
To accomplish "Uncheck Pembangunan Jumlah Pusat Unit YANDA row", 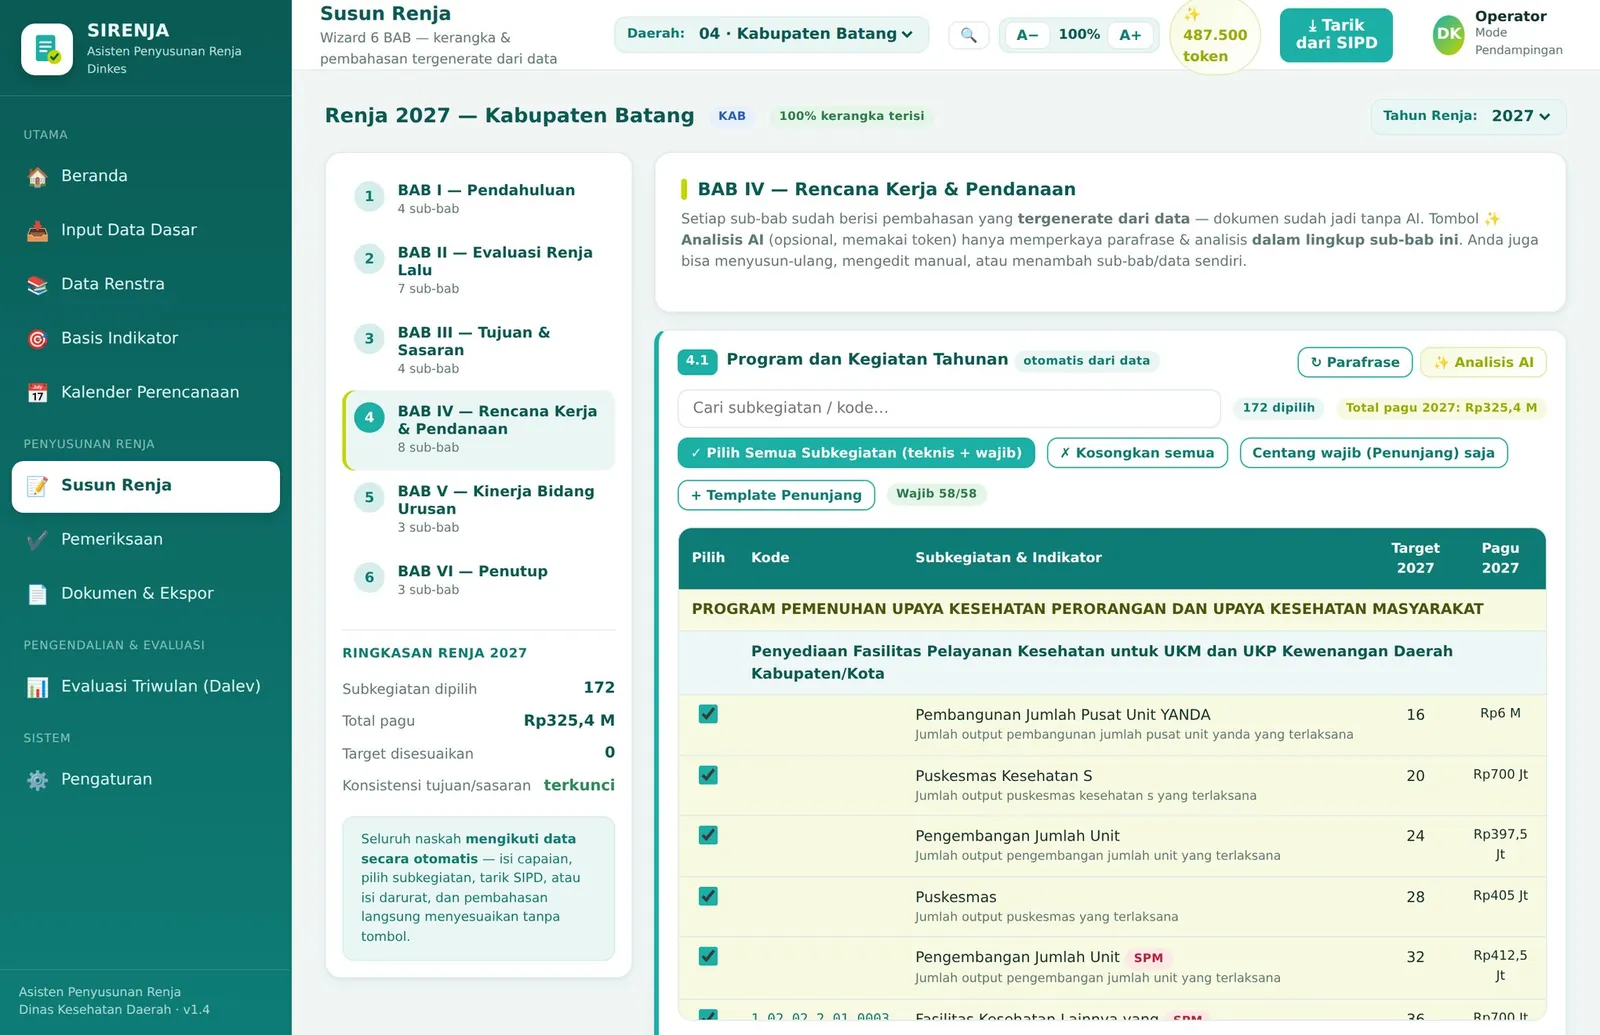I will pos(708,714).
